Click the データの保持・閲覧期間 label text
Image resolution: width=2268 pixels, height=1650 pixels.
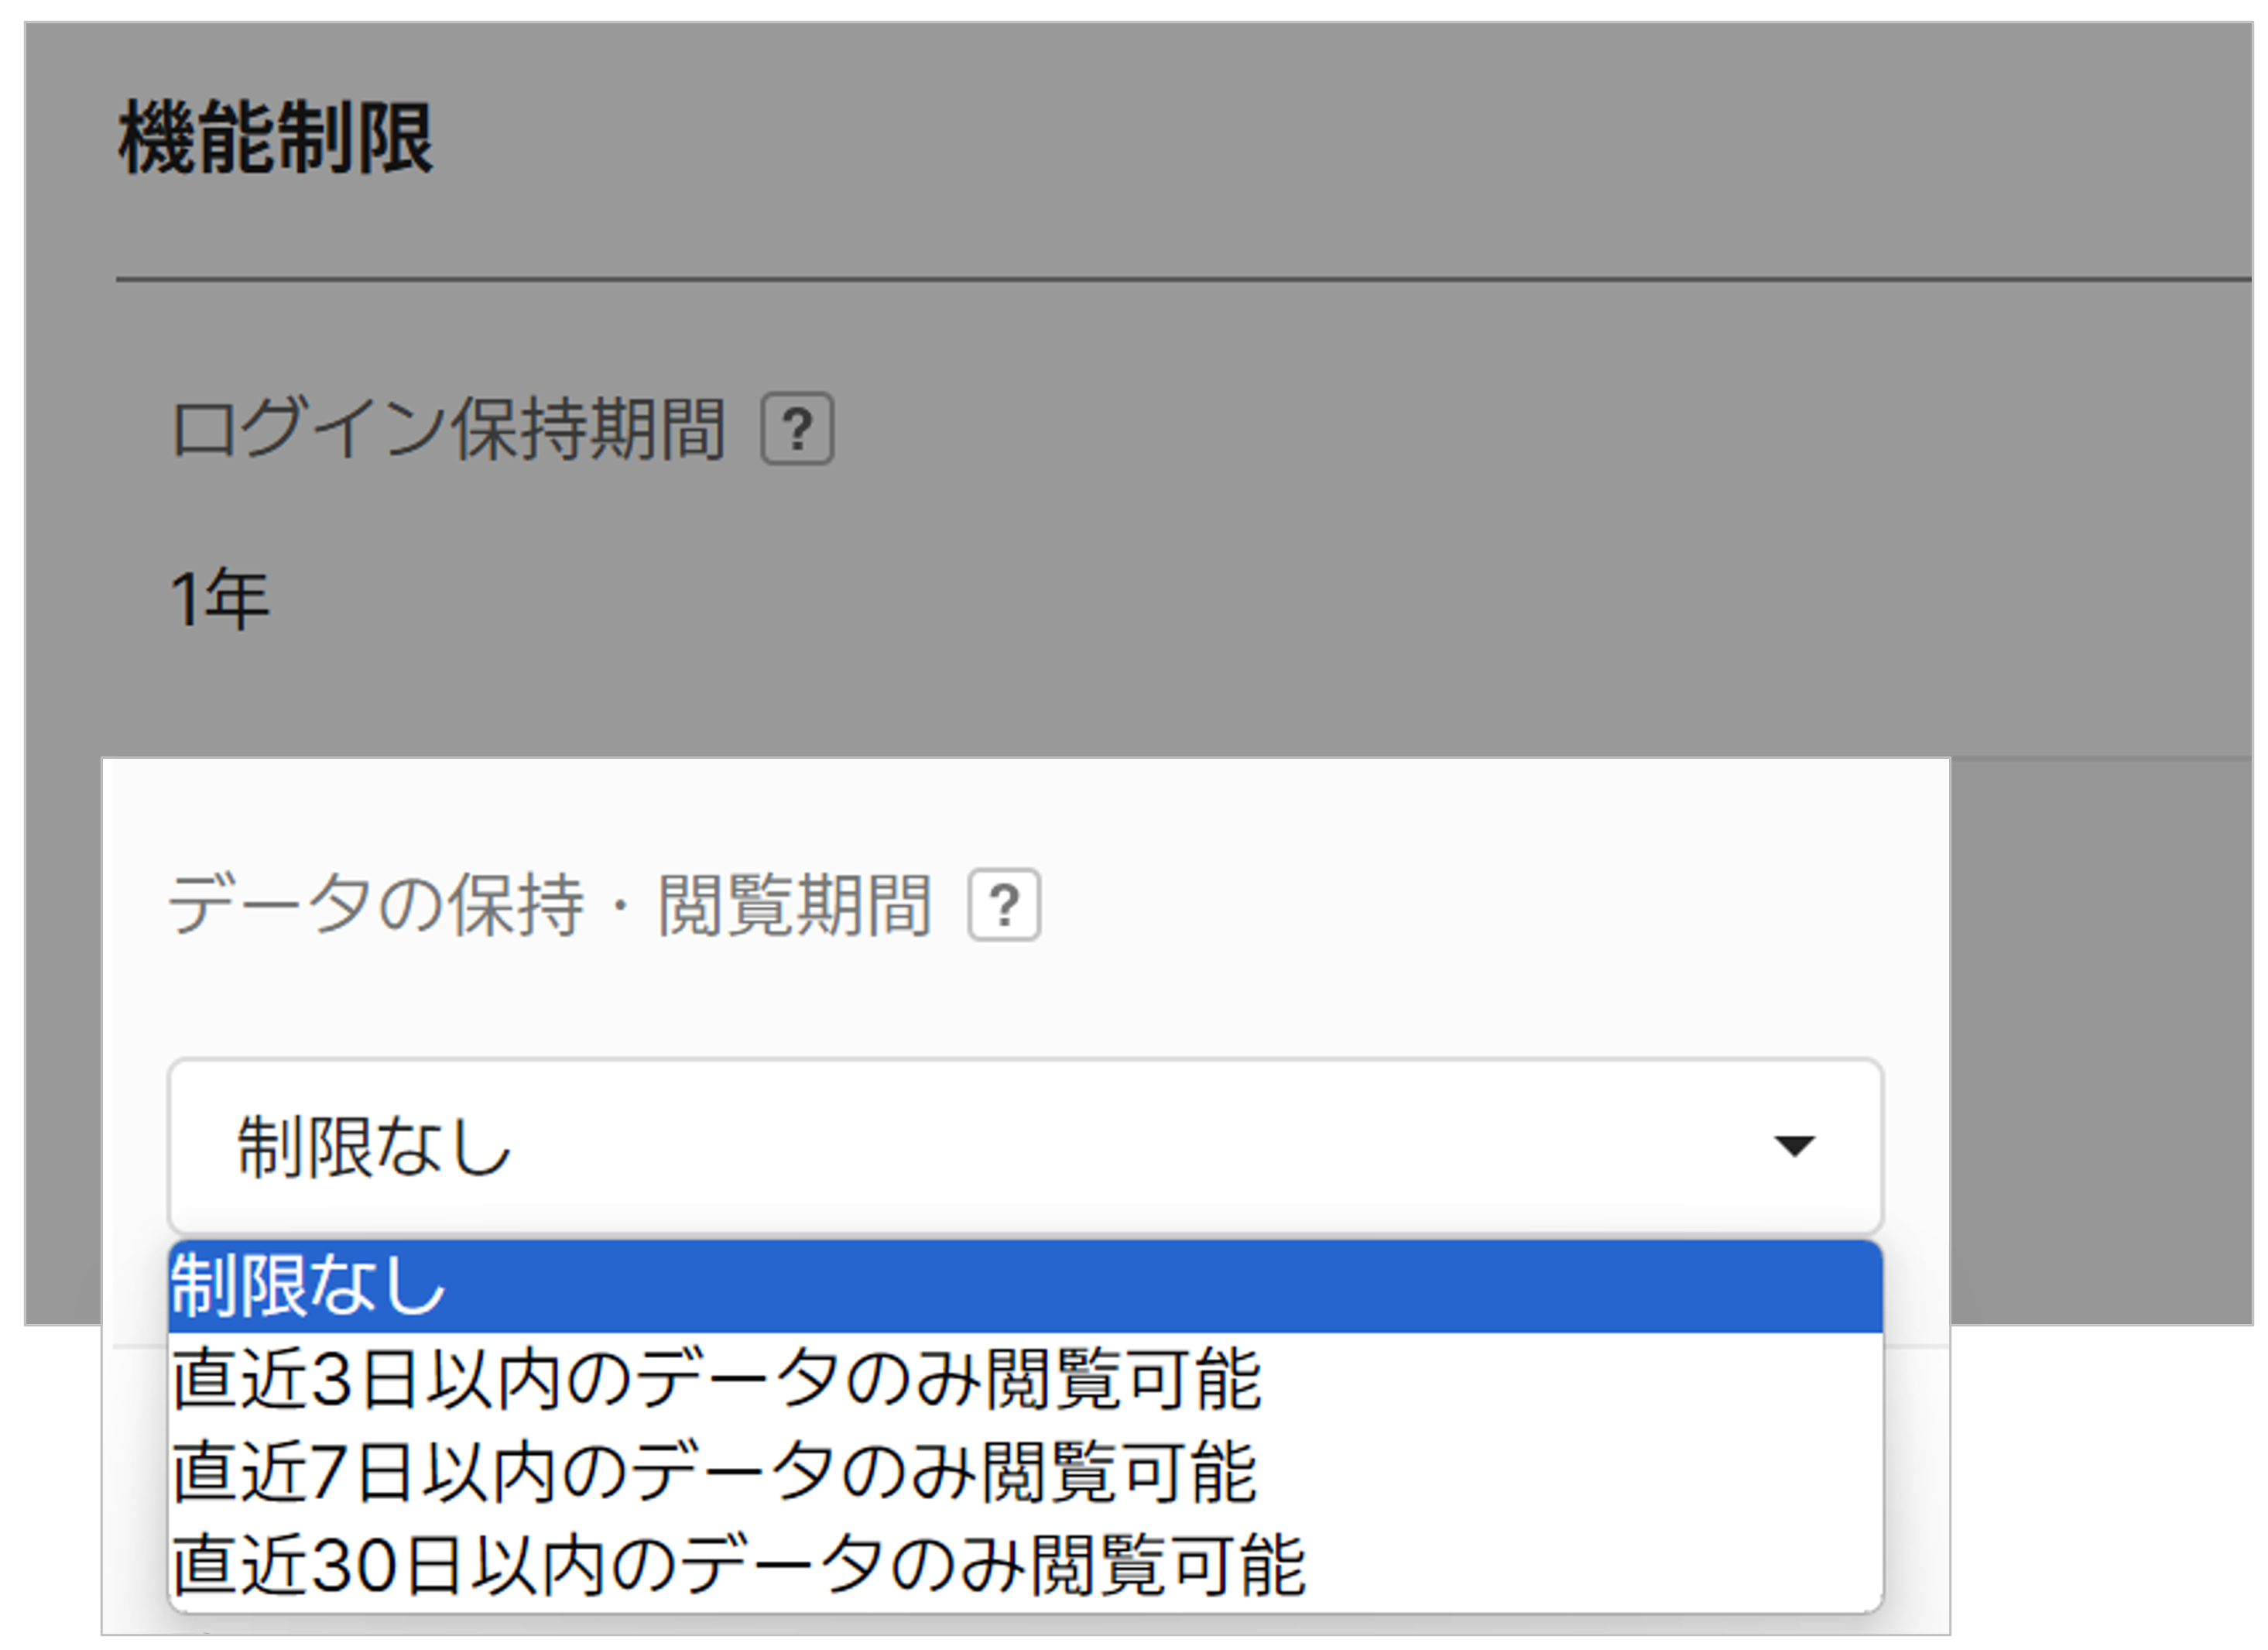tap(550, 905)
